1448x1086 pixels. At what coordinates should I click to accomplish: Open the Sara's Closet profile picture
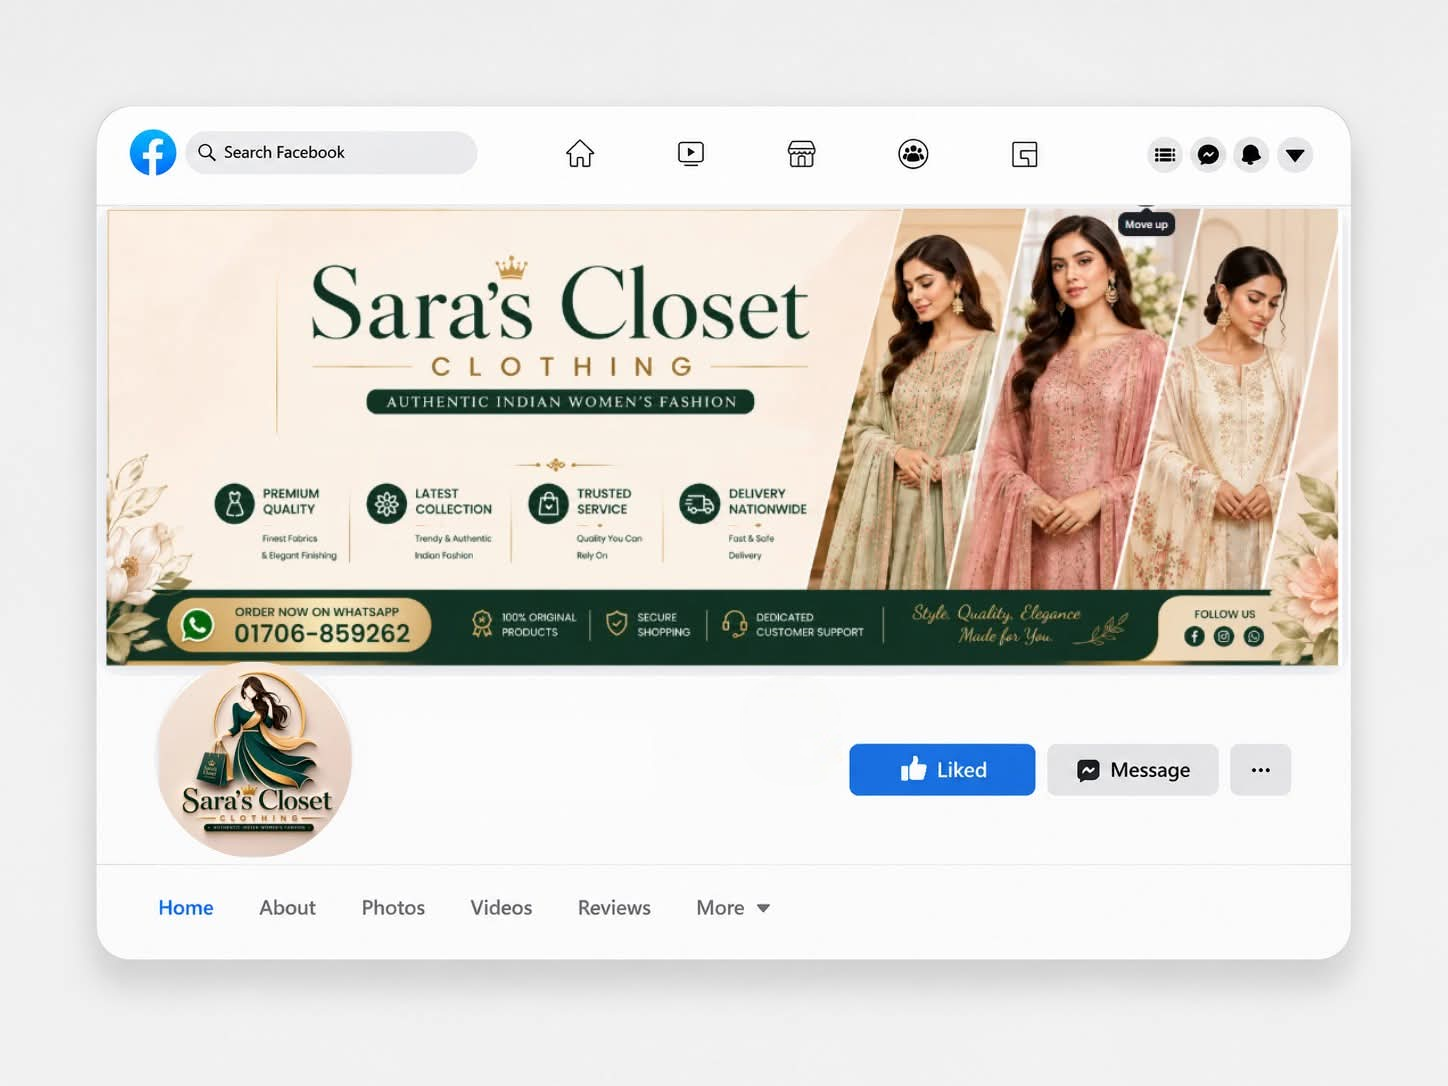coord(255,760)
